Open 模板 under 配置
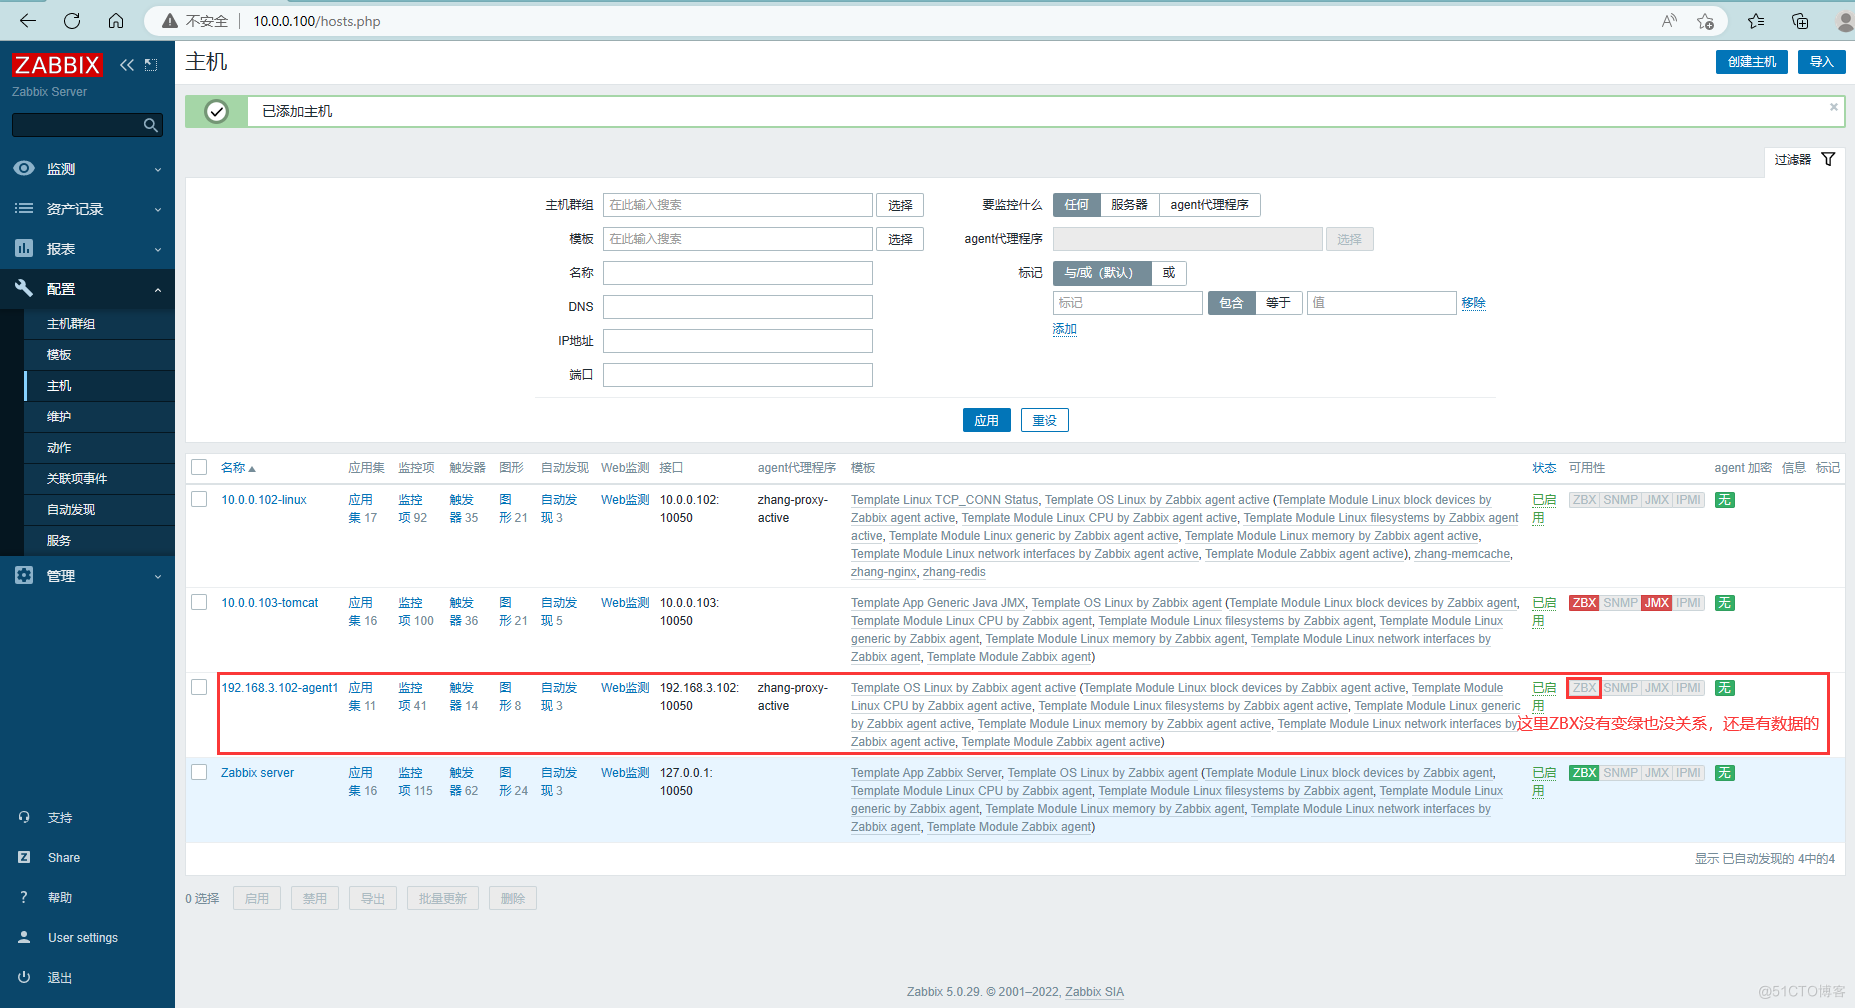This screenshot has width=1855, height=1008. point(59,355)
